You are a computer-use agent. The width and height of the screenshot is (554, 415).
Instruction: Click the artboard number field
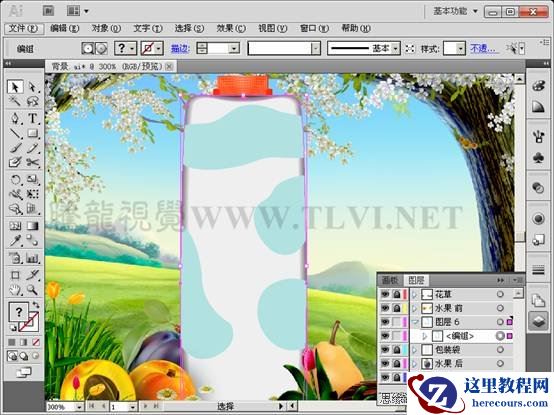point(119,407)
